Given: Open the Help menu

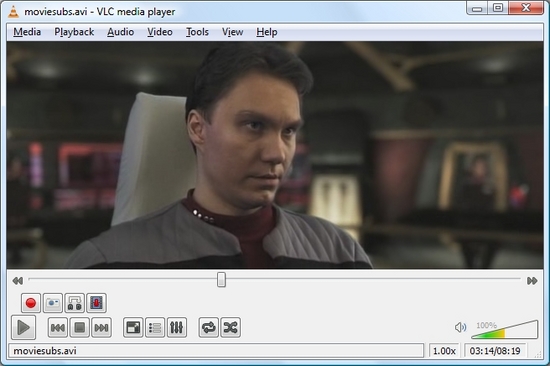Looking at the screenshot, I should click(267, 32).
